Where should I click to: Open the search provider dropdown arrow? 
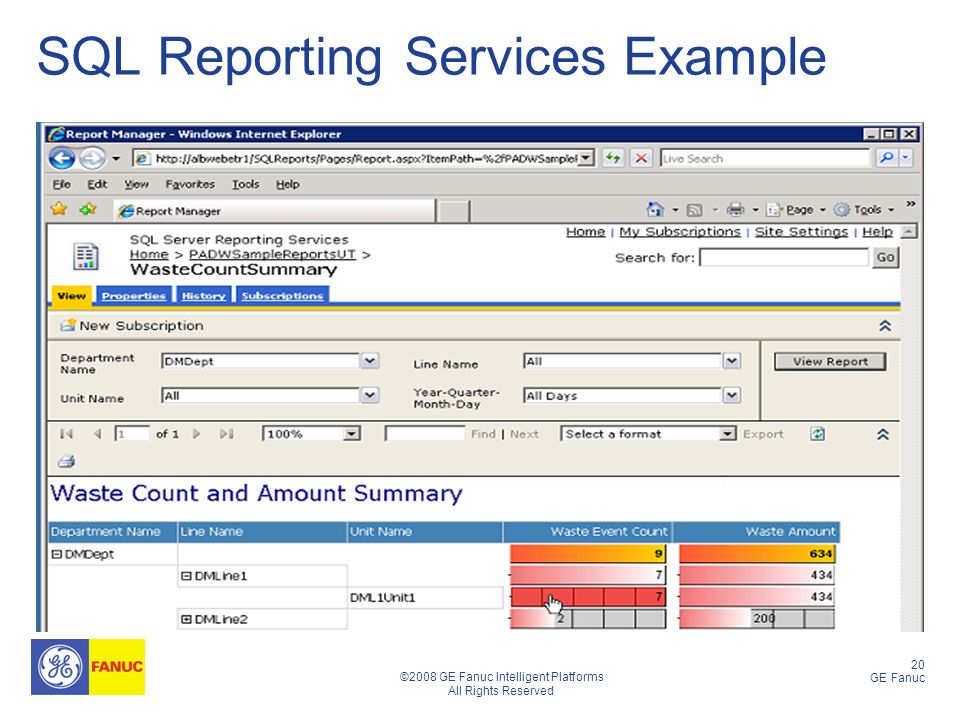[906, 158]
